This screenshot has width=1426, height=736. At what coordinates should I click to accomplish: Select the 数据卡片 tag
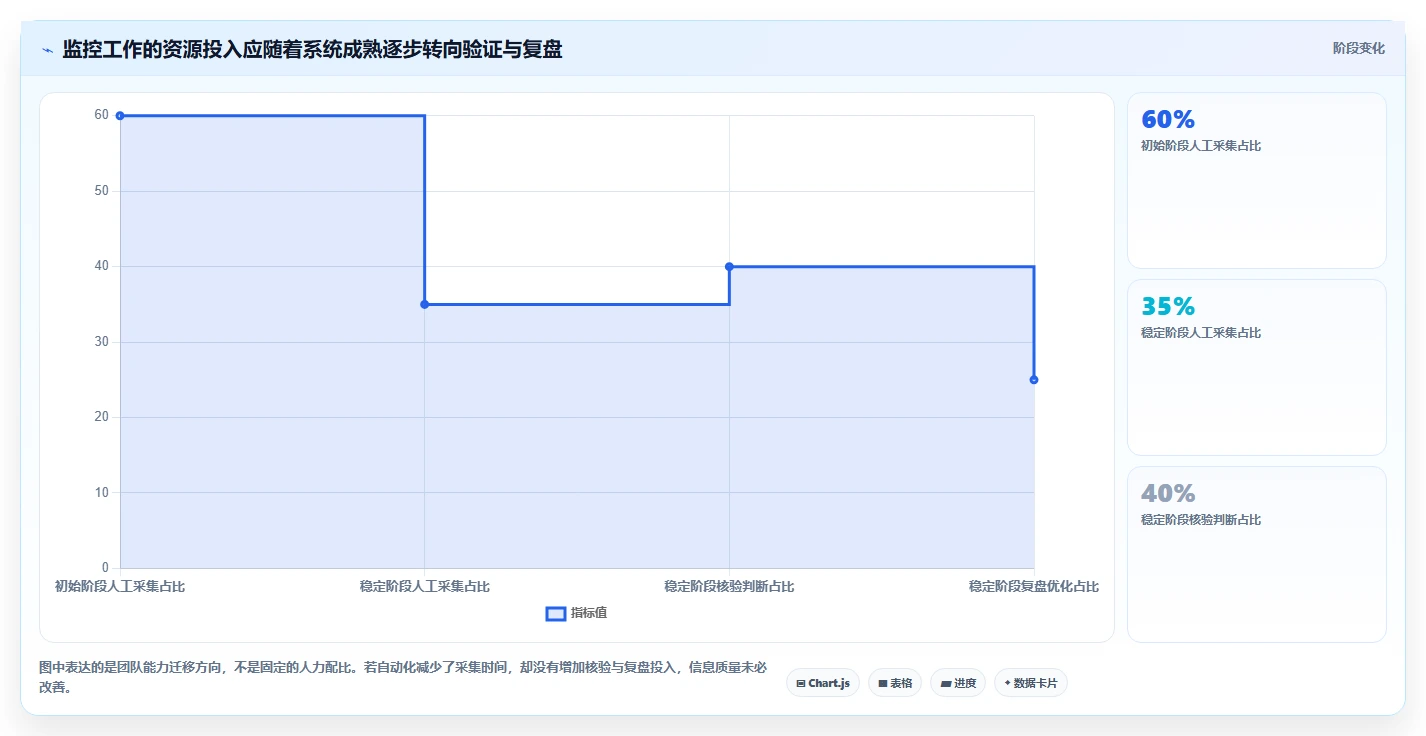(x=1031, y=683)
